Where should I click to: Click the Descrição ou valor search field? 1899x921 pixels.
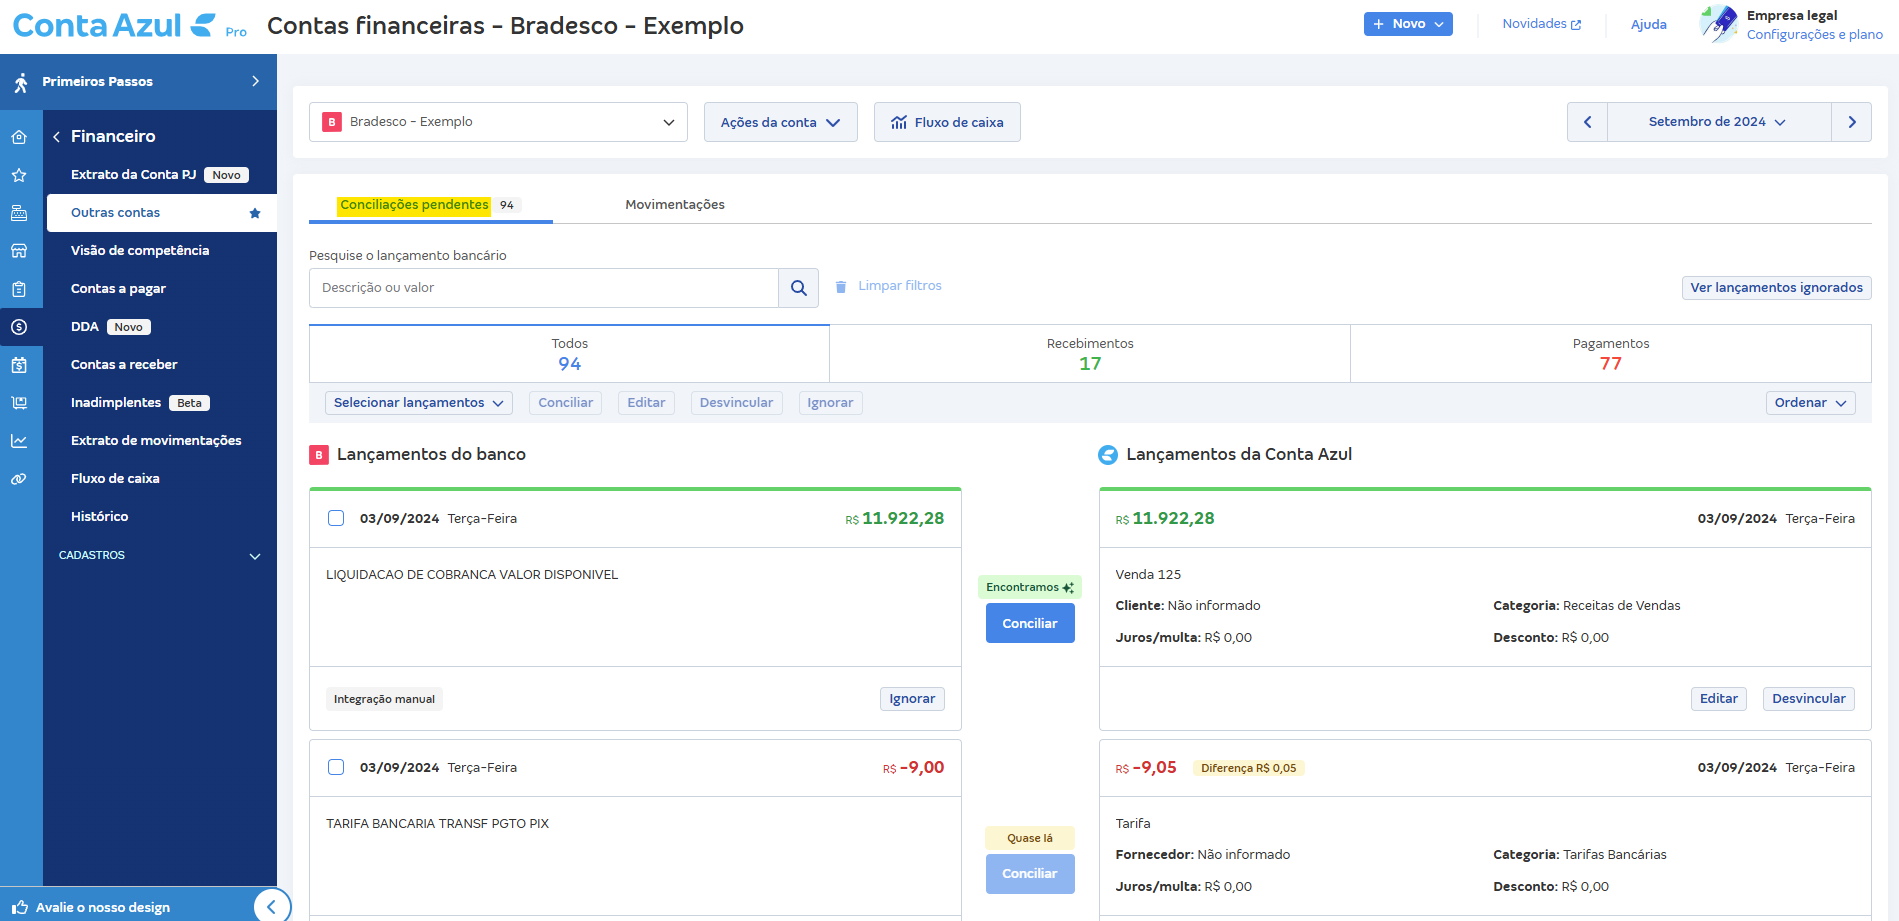pos(543,288)
